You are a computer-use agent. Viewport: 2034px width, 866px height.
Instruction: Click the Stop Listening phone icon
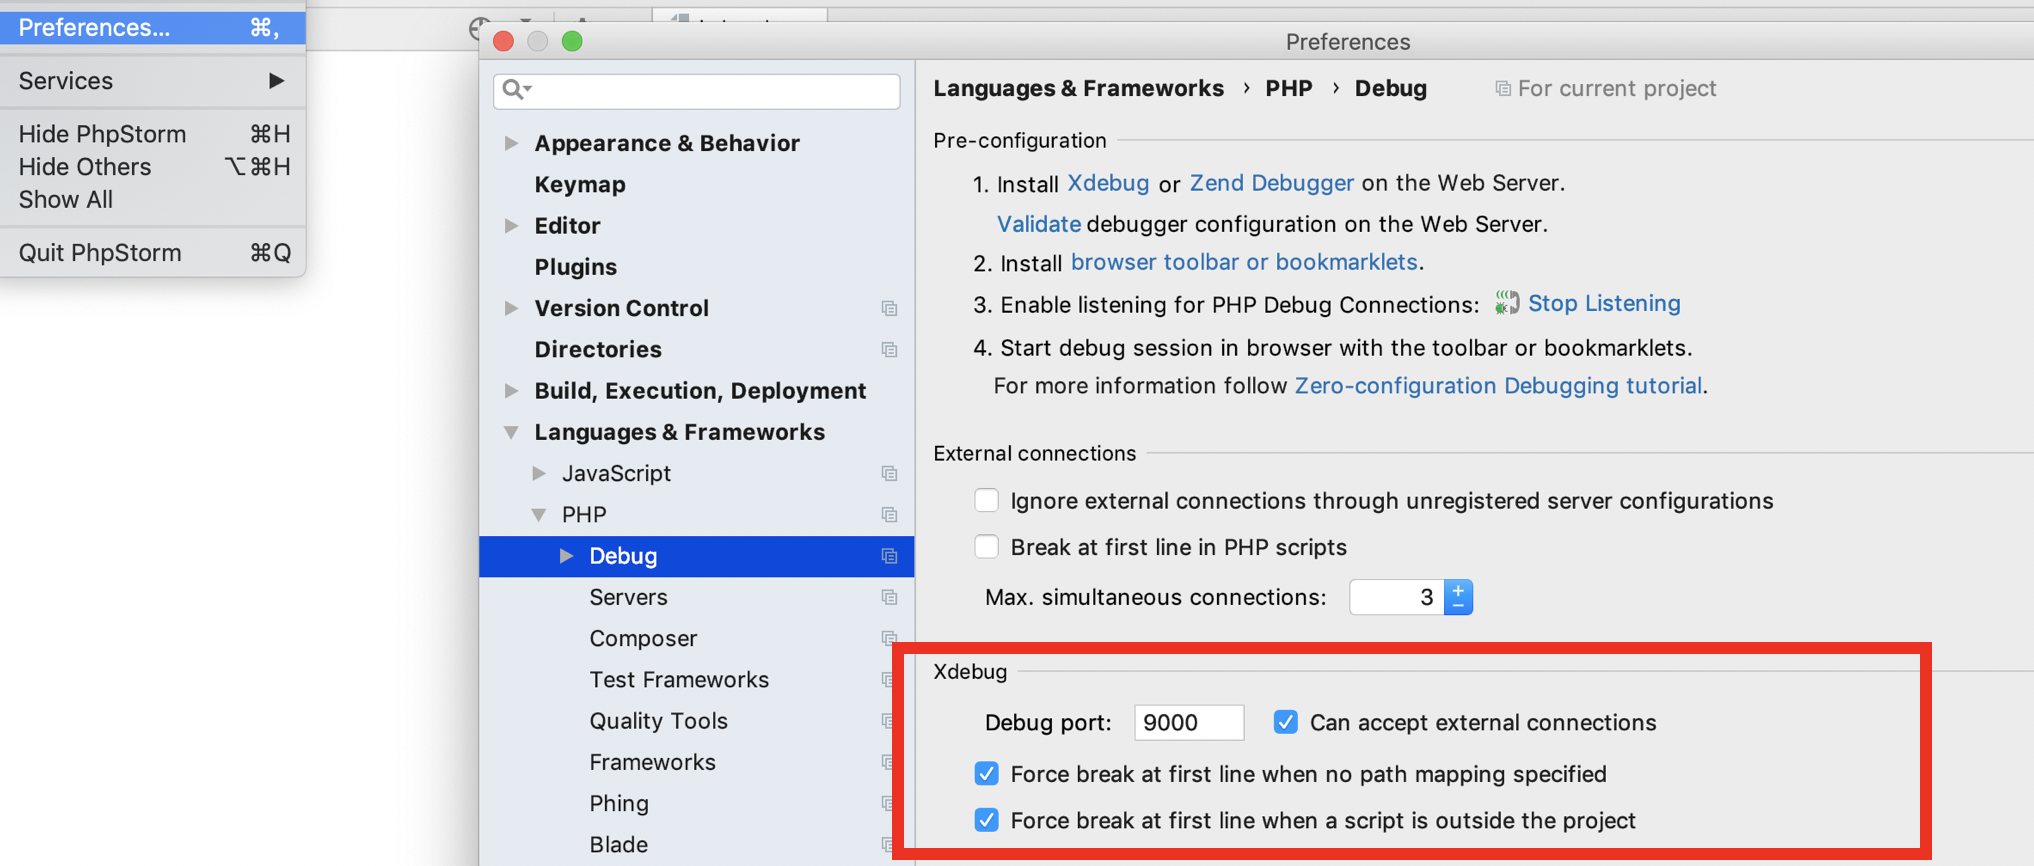pos(1506,303)
